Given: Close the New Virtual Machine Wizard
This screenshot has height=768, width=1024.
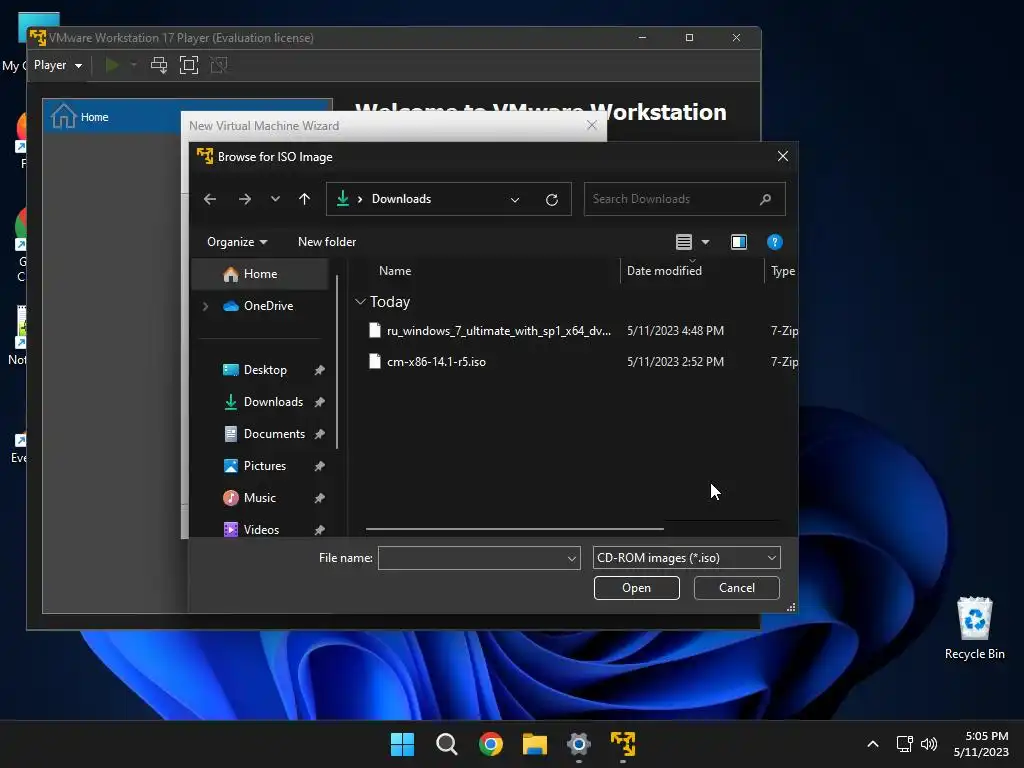Looking at the screenshot, I should click(x=592, y=125).
